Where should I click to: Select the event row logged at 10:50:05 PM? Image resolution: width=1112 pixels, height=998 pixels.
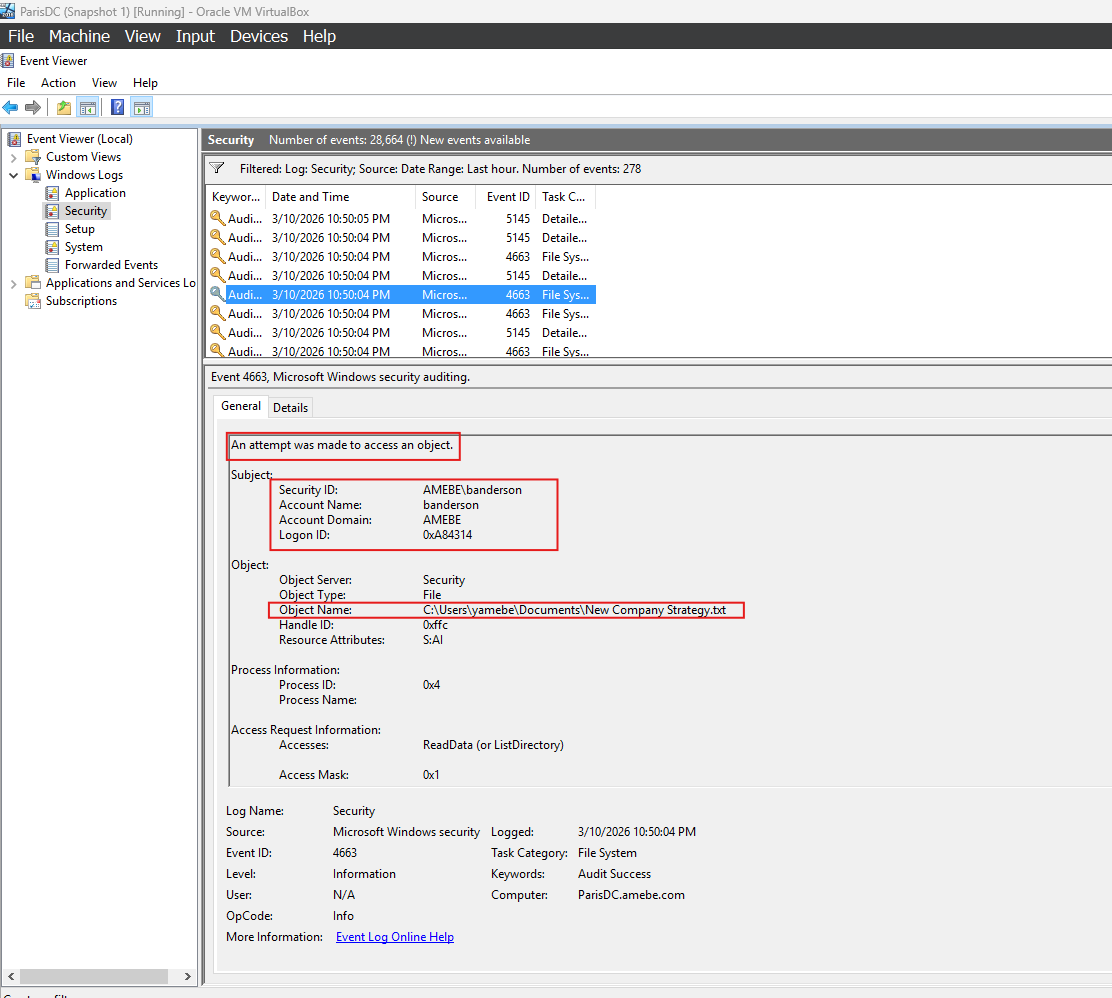coord(401,218)
